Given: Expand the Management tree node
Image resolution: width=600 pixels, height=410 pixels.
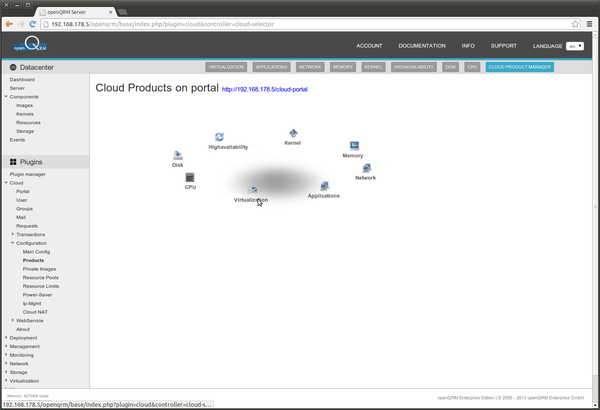Looking at the screenshot, I should (x=6, y=346).
